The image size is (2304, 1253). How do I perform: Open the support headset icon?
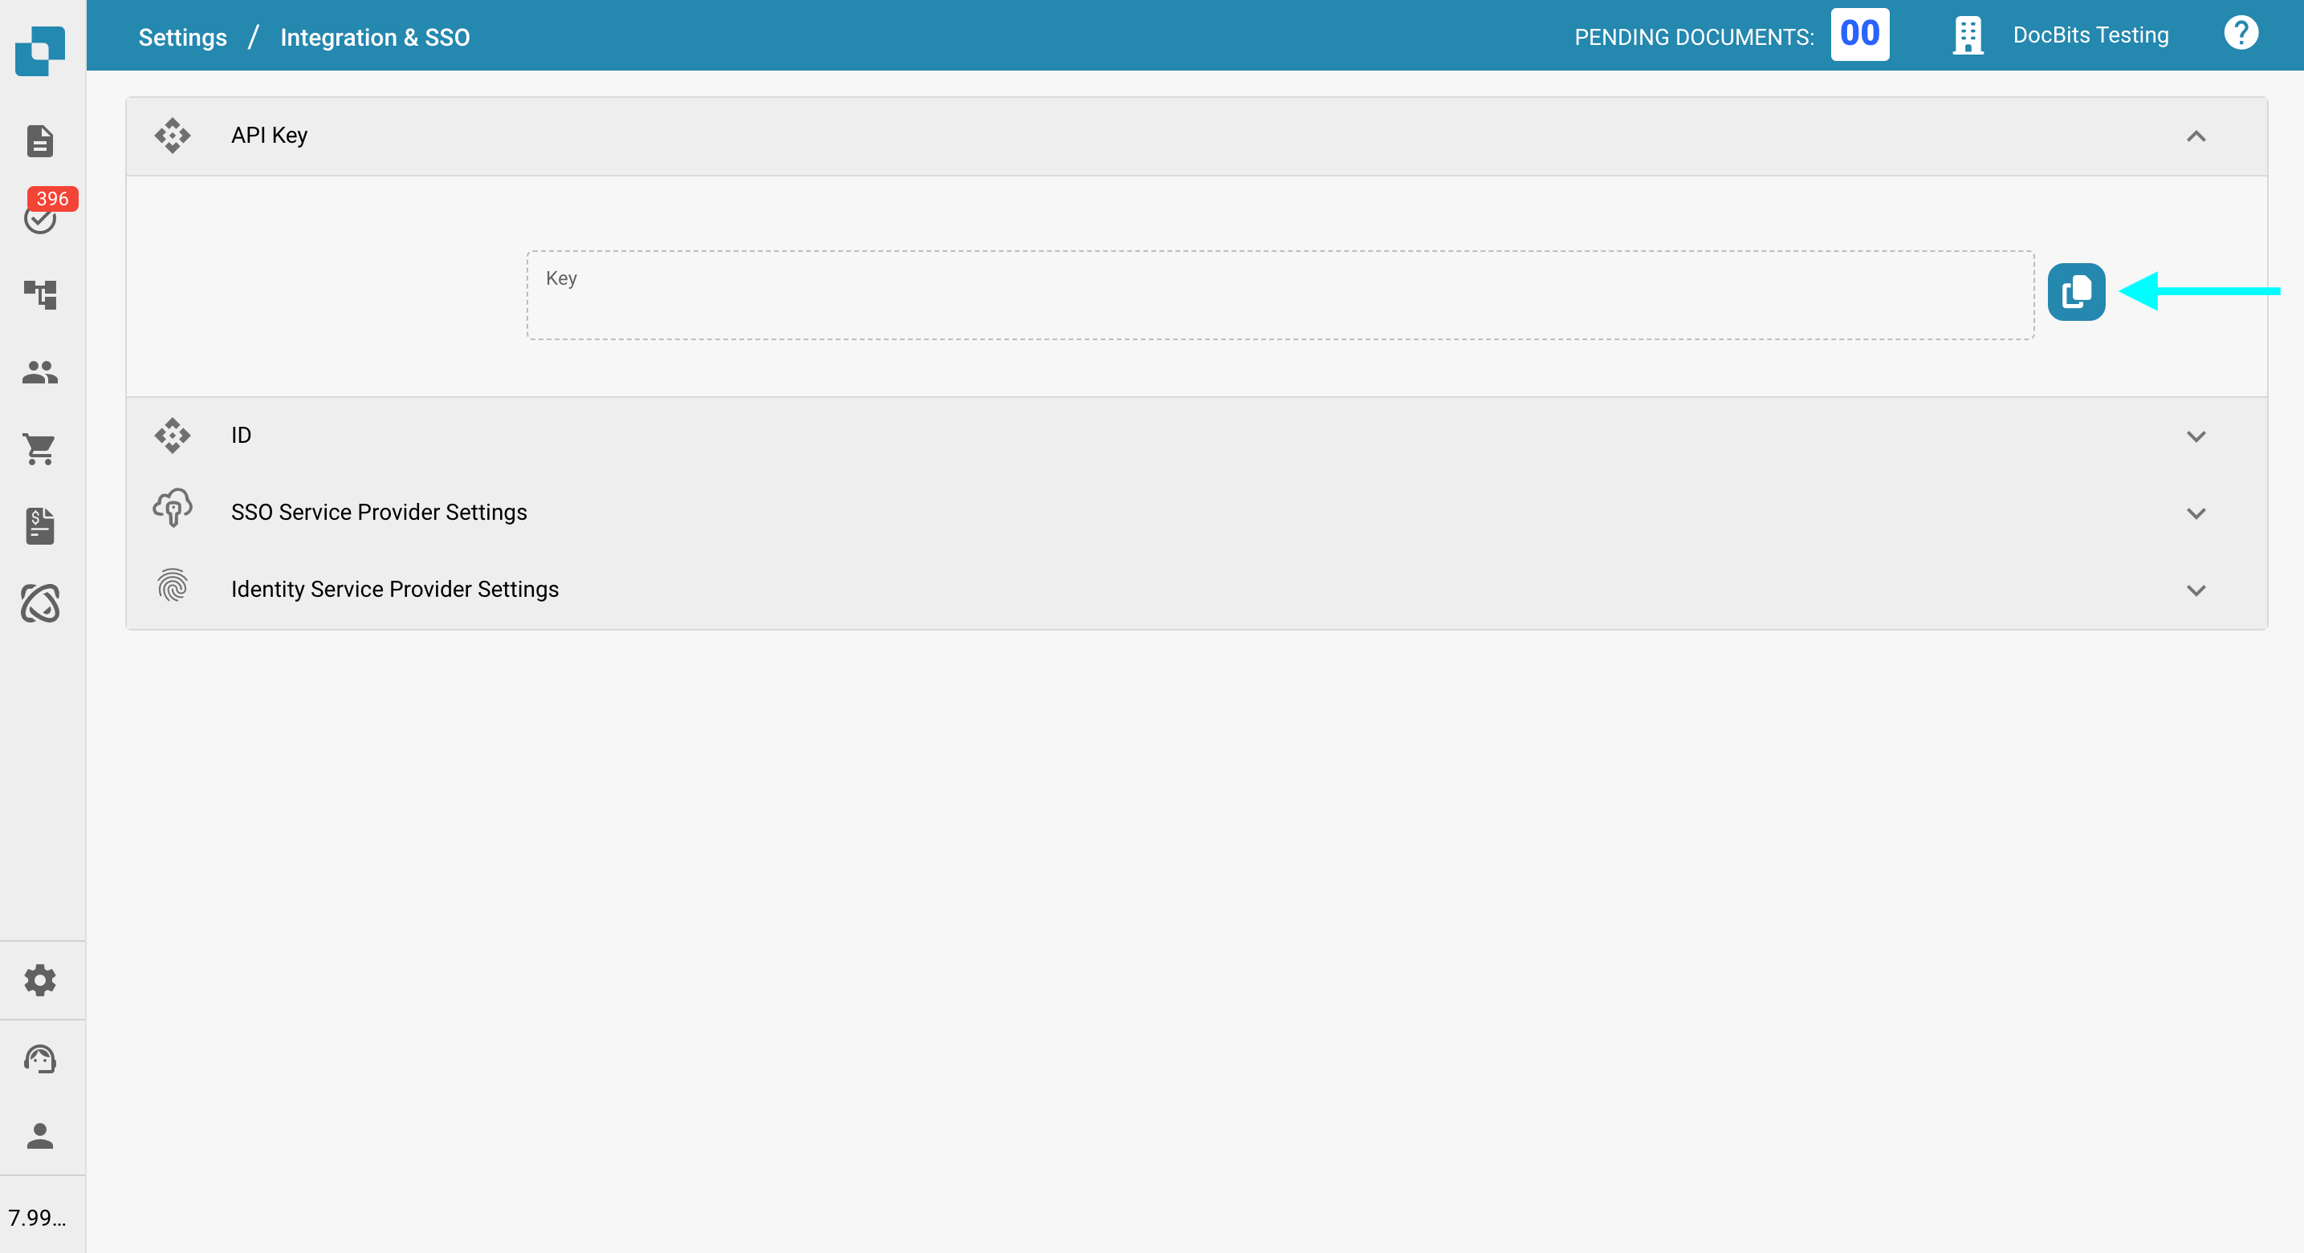tap(40, 1058)
